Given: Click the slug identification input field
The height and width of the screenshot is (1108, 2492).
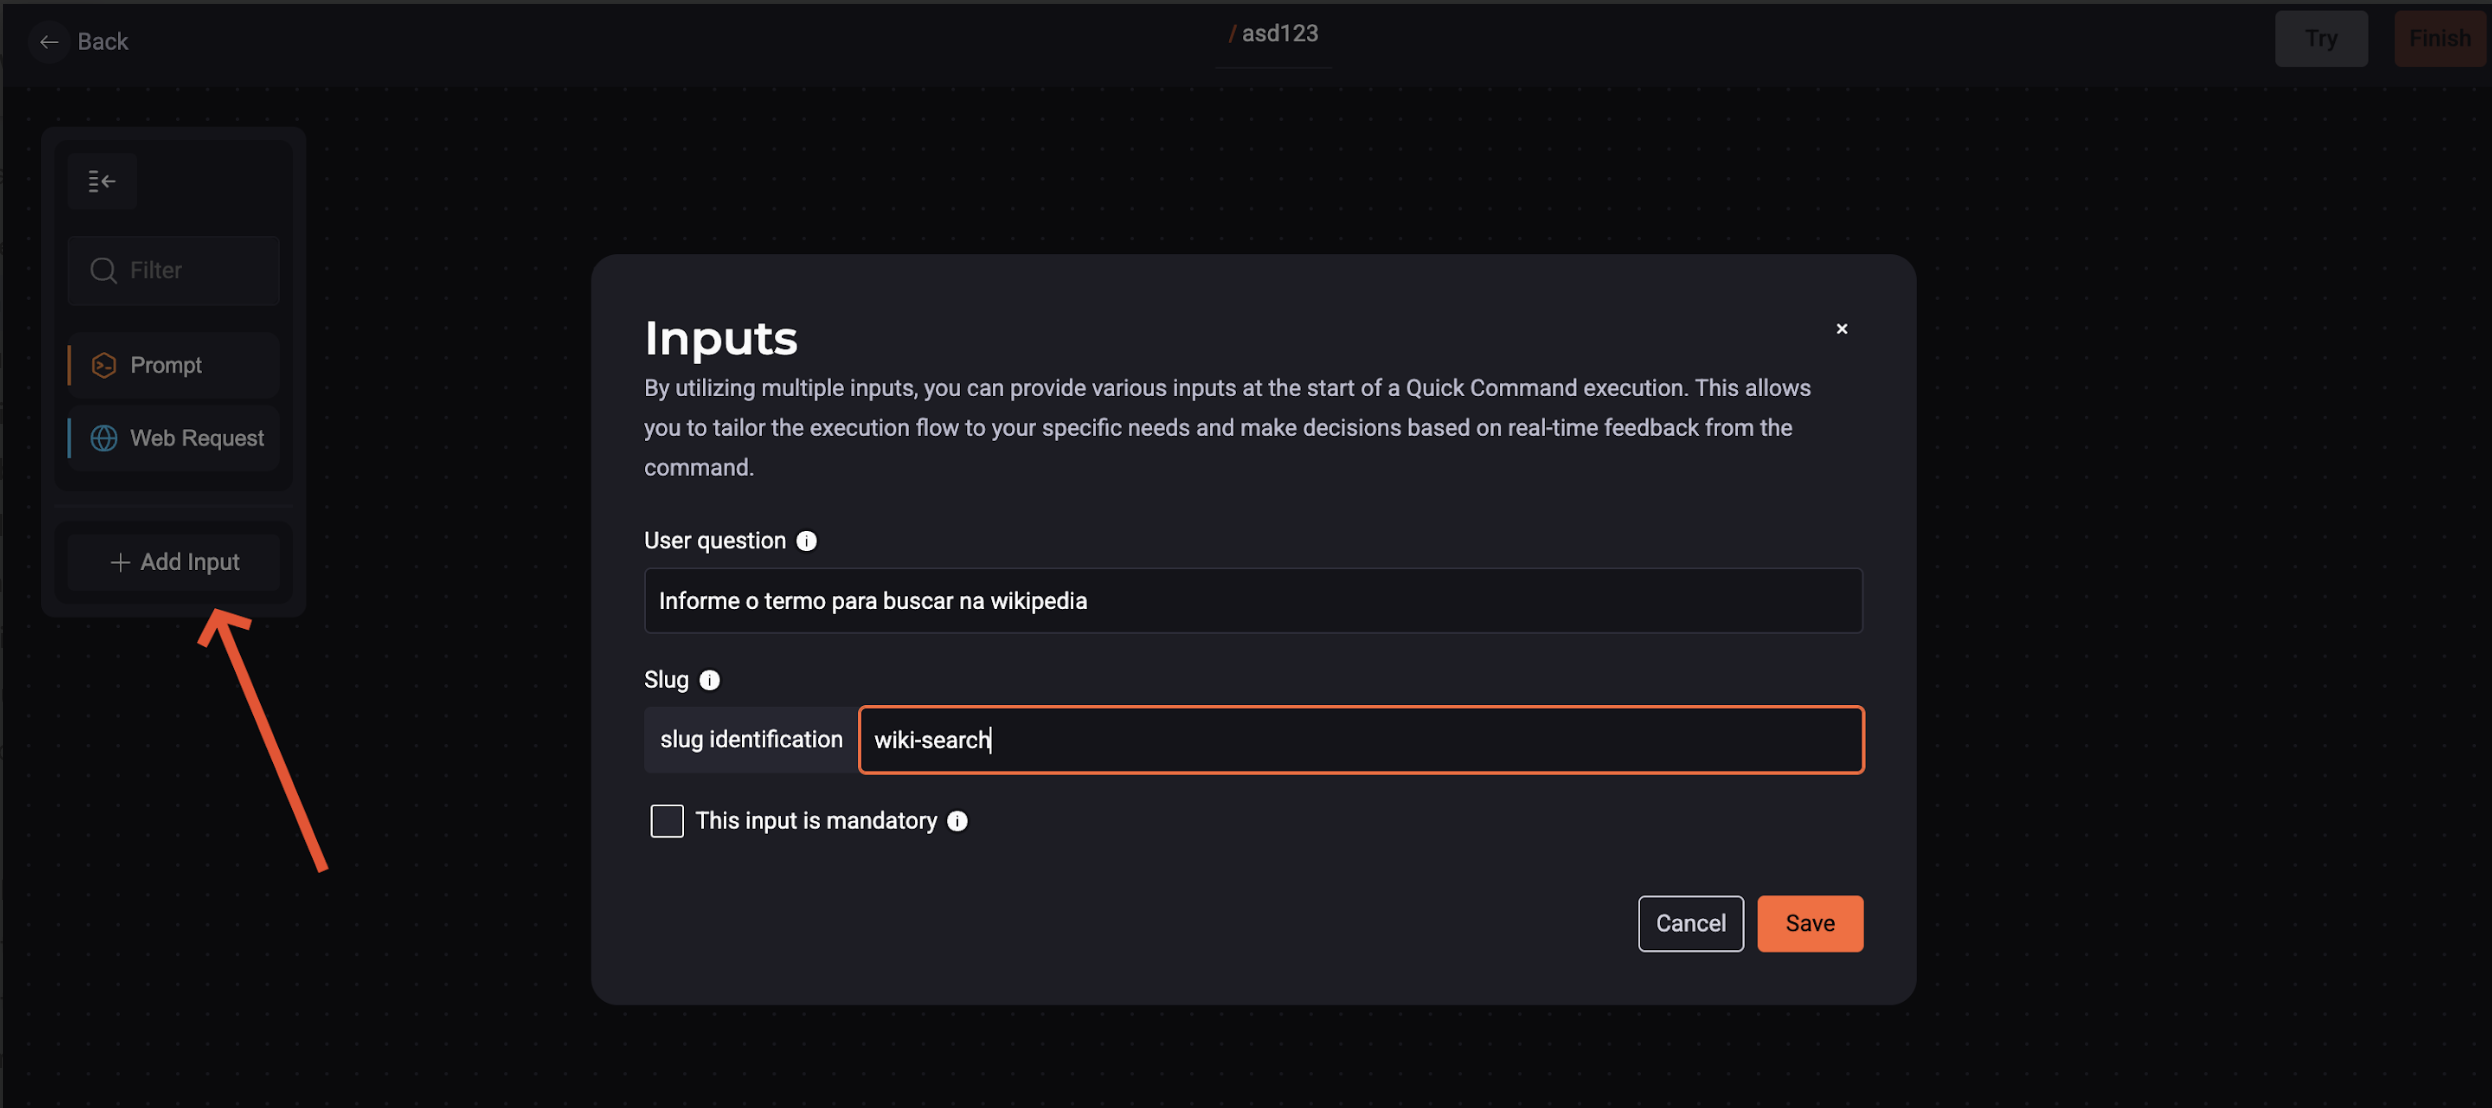Looking at the screenshot, I should pos(1360,739).
